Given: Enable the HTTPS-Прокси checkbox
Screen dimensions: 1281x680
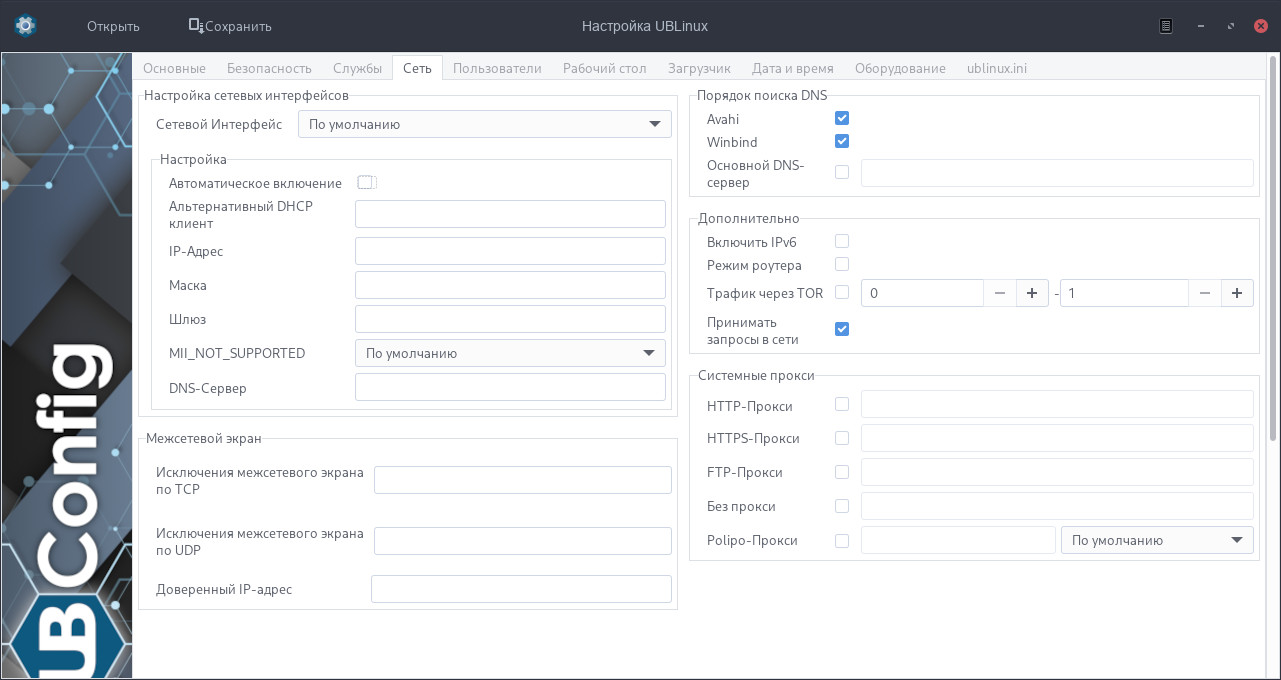Looking at the screenshot, I should point(842,438).
